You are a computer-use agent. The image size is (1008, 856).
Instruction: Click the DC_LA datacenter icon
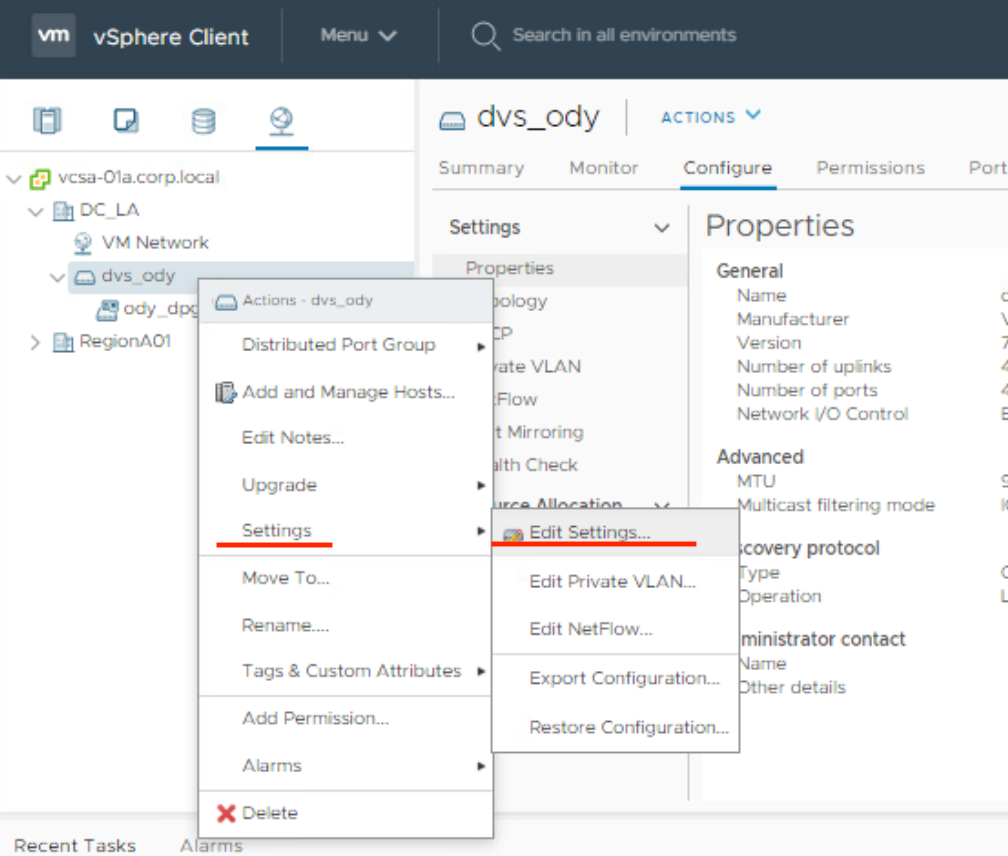tap(63, 210)
